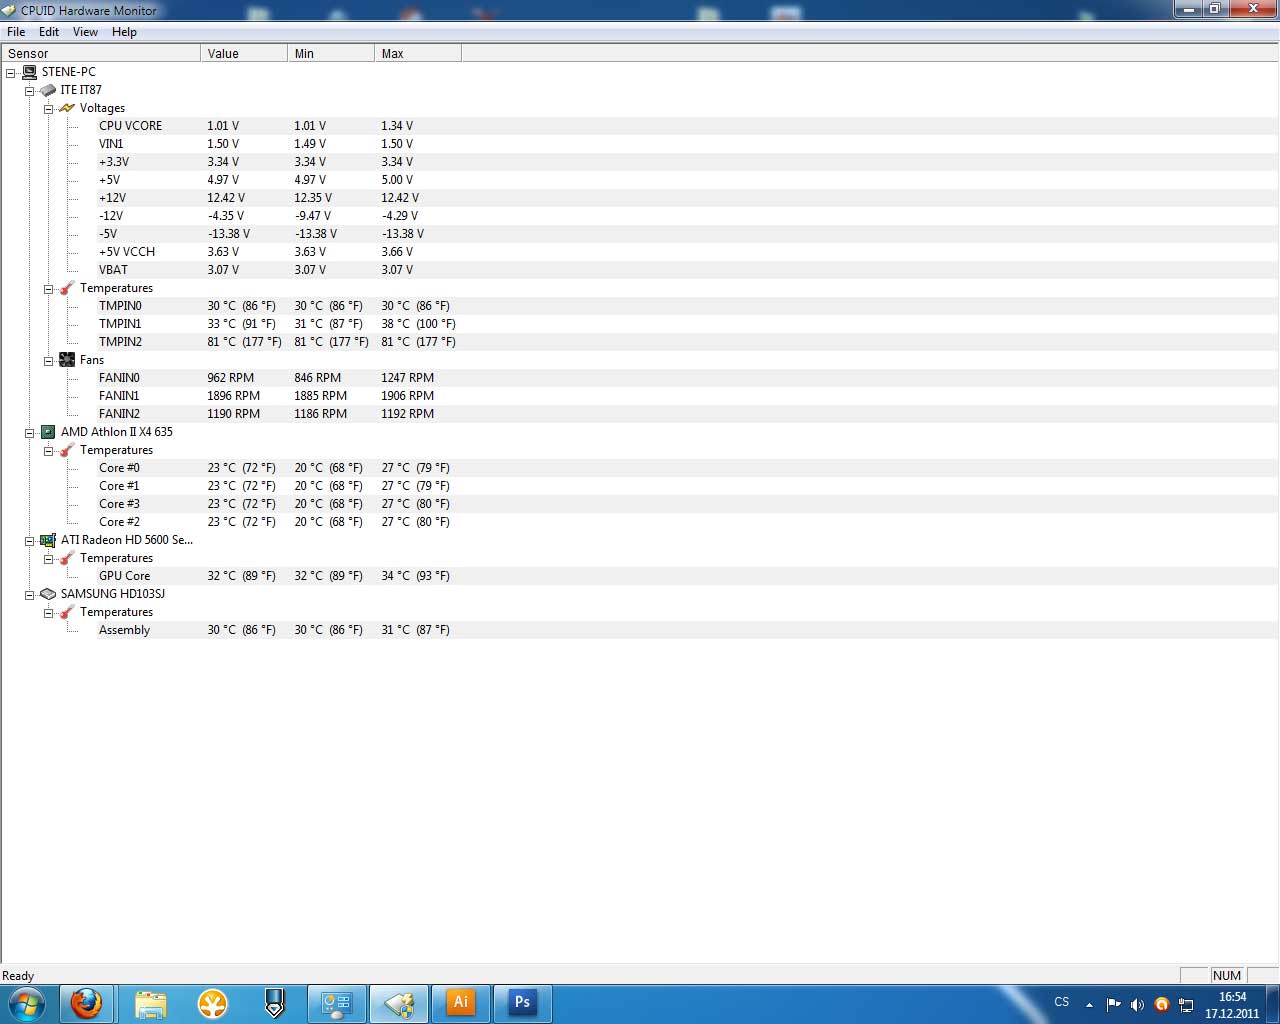1280x1024 pixels.
Task: Collapse Temperatures under AMD Athlon
Action: point(48,451)
